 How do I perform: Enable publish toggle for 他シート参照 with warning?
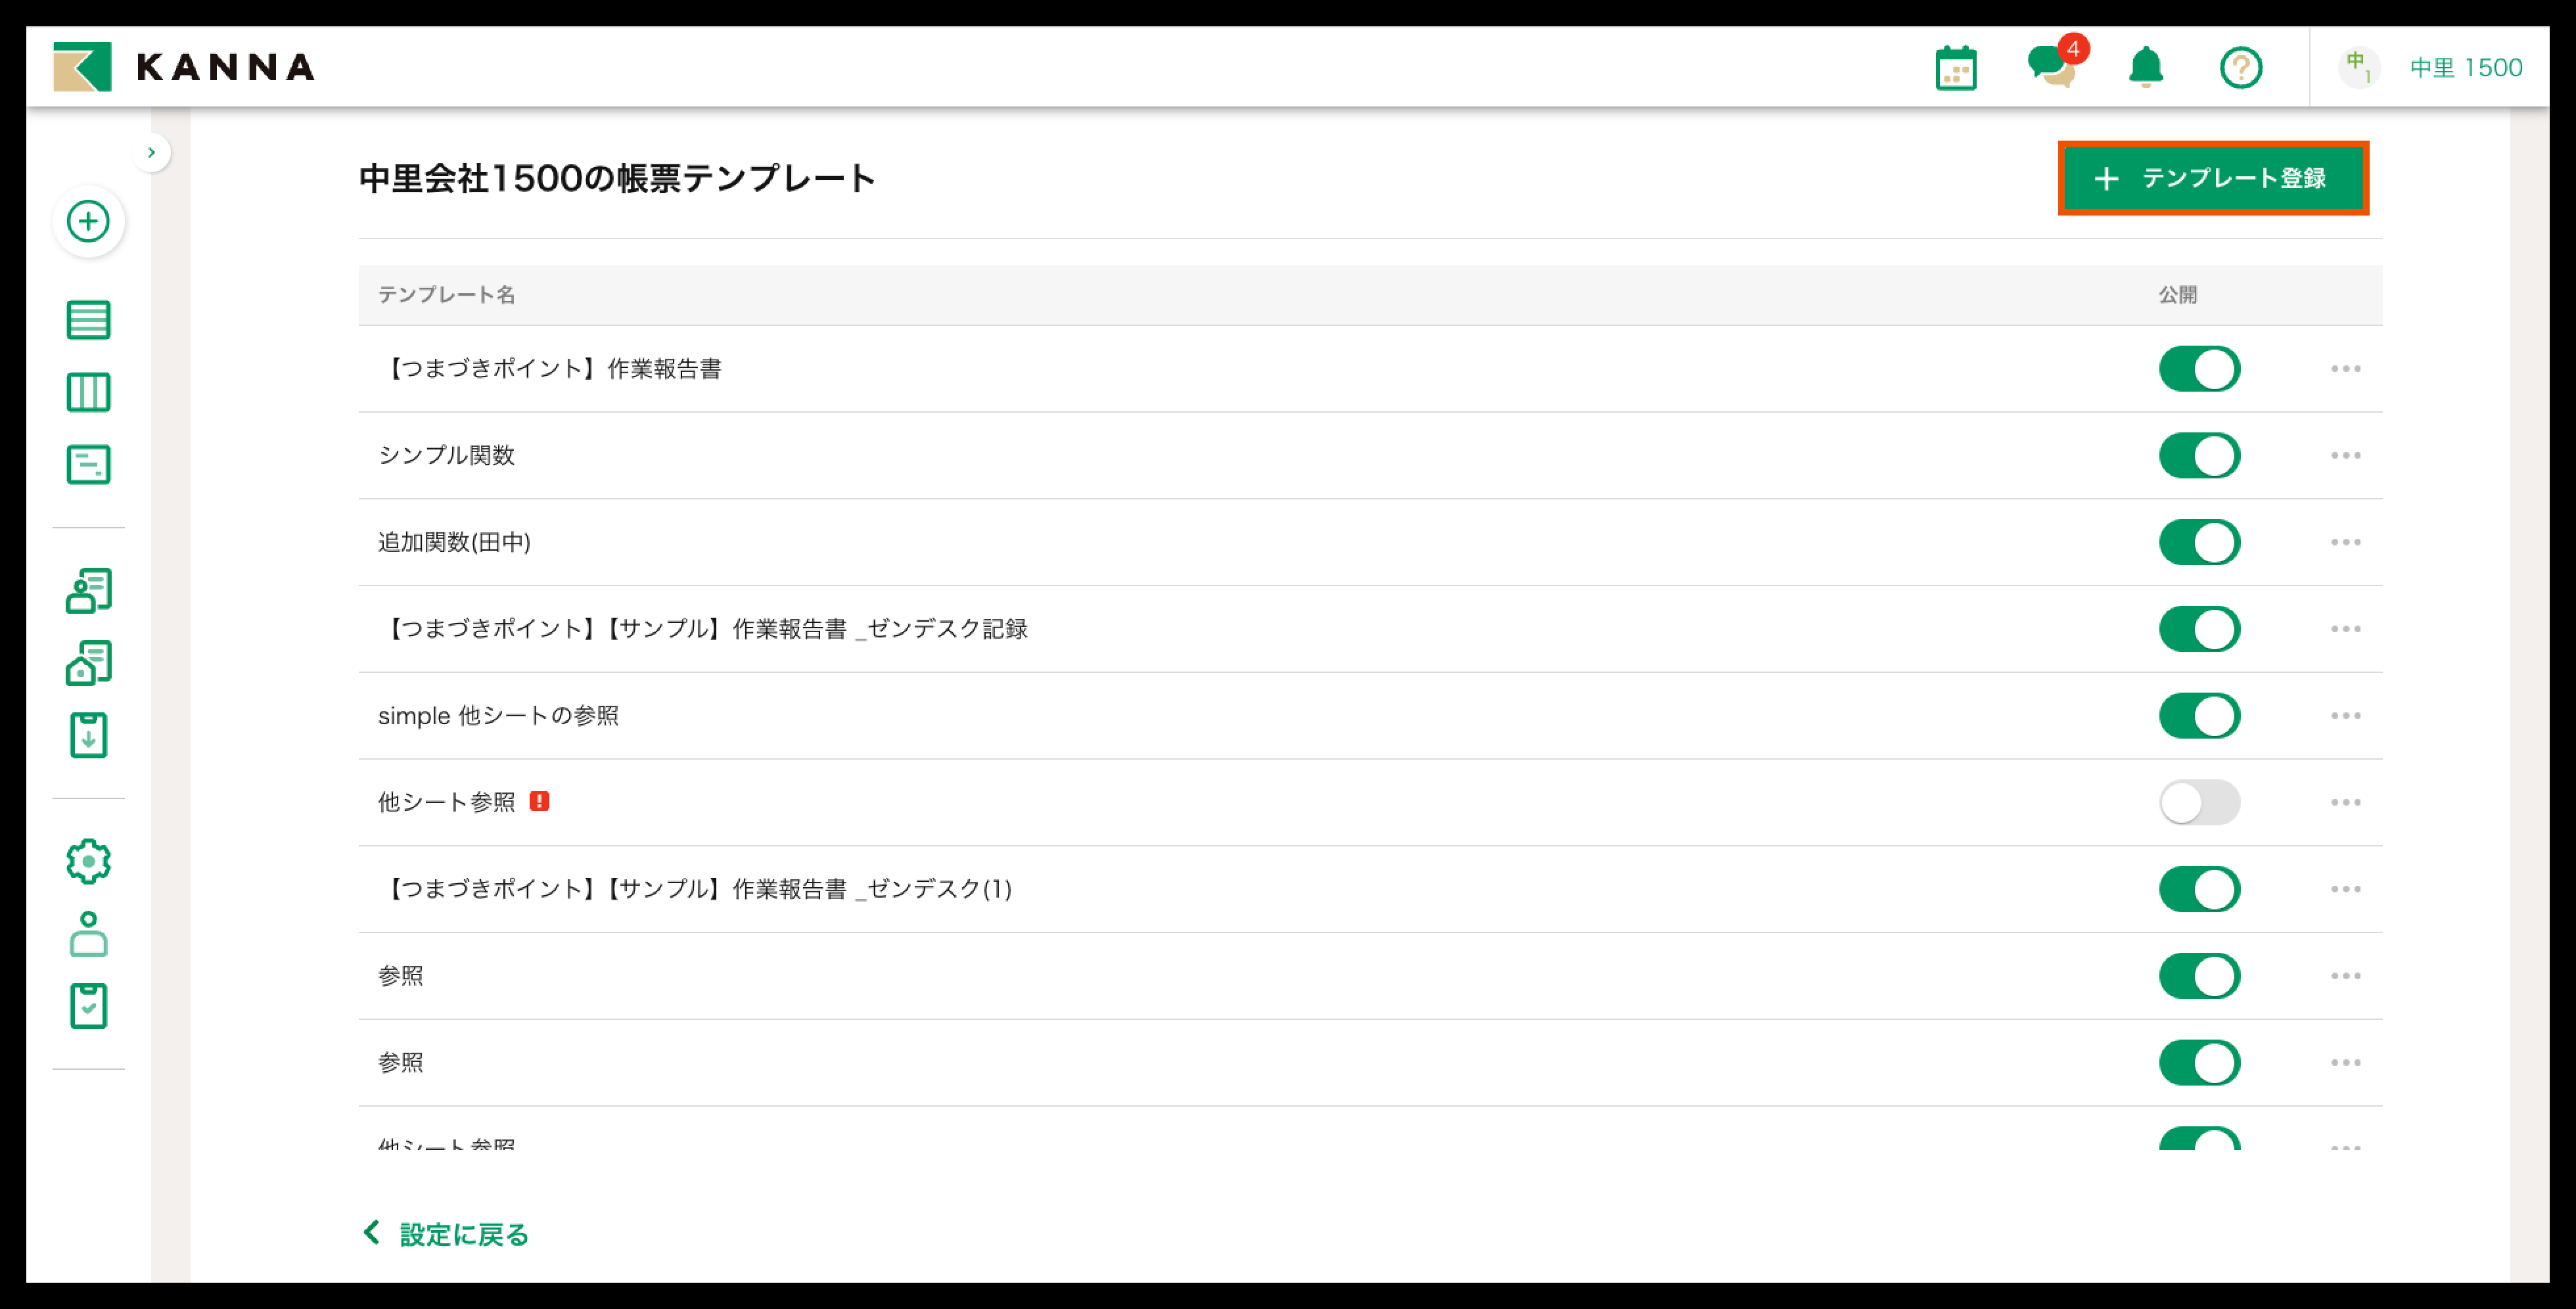[2198, 803]
